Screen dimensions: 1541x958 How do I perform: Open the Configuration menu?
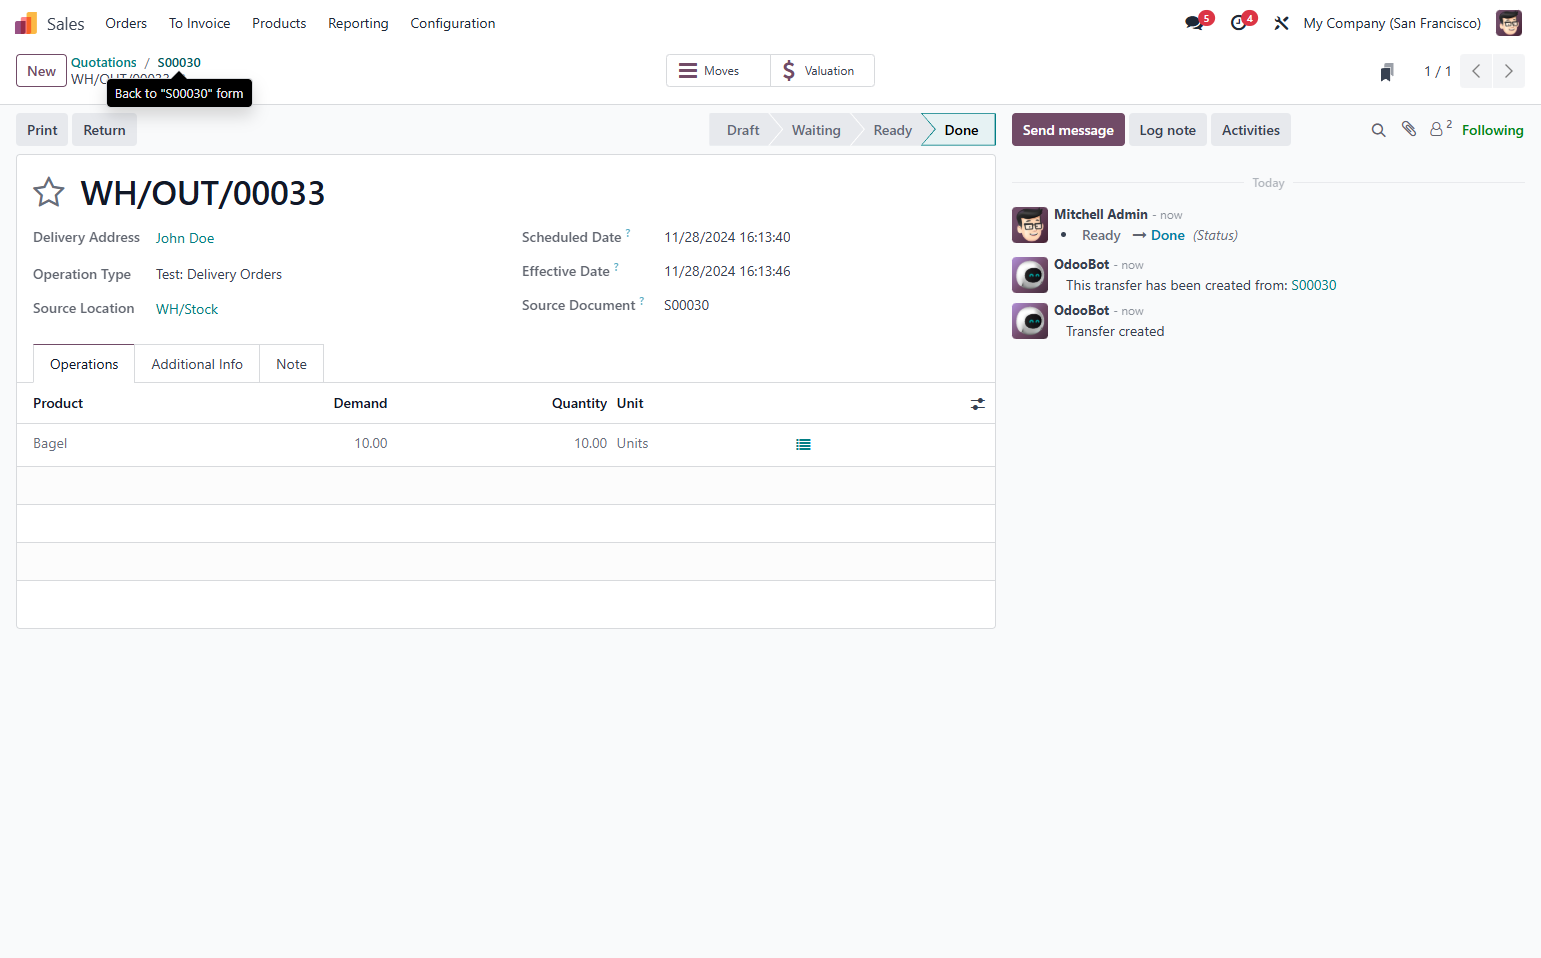(x=452, y=23)
